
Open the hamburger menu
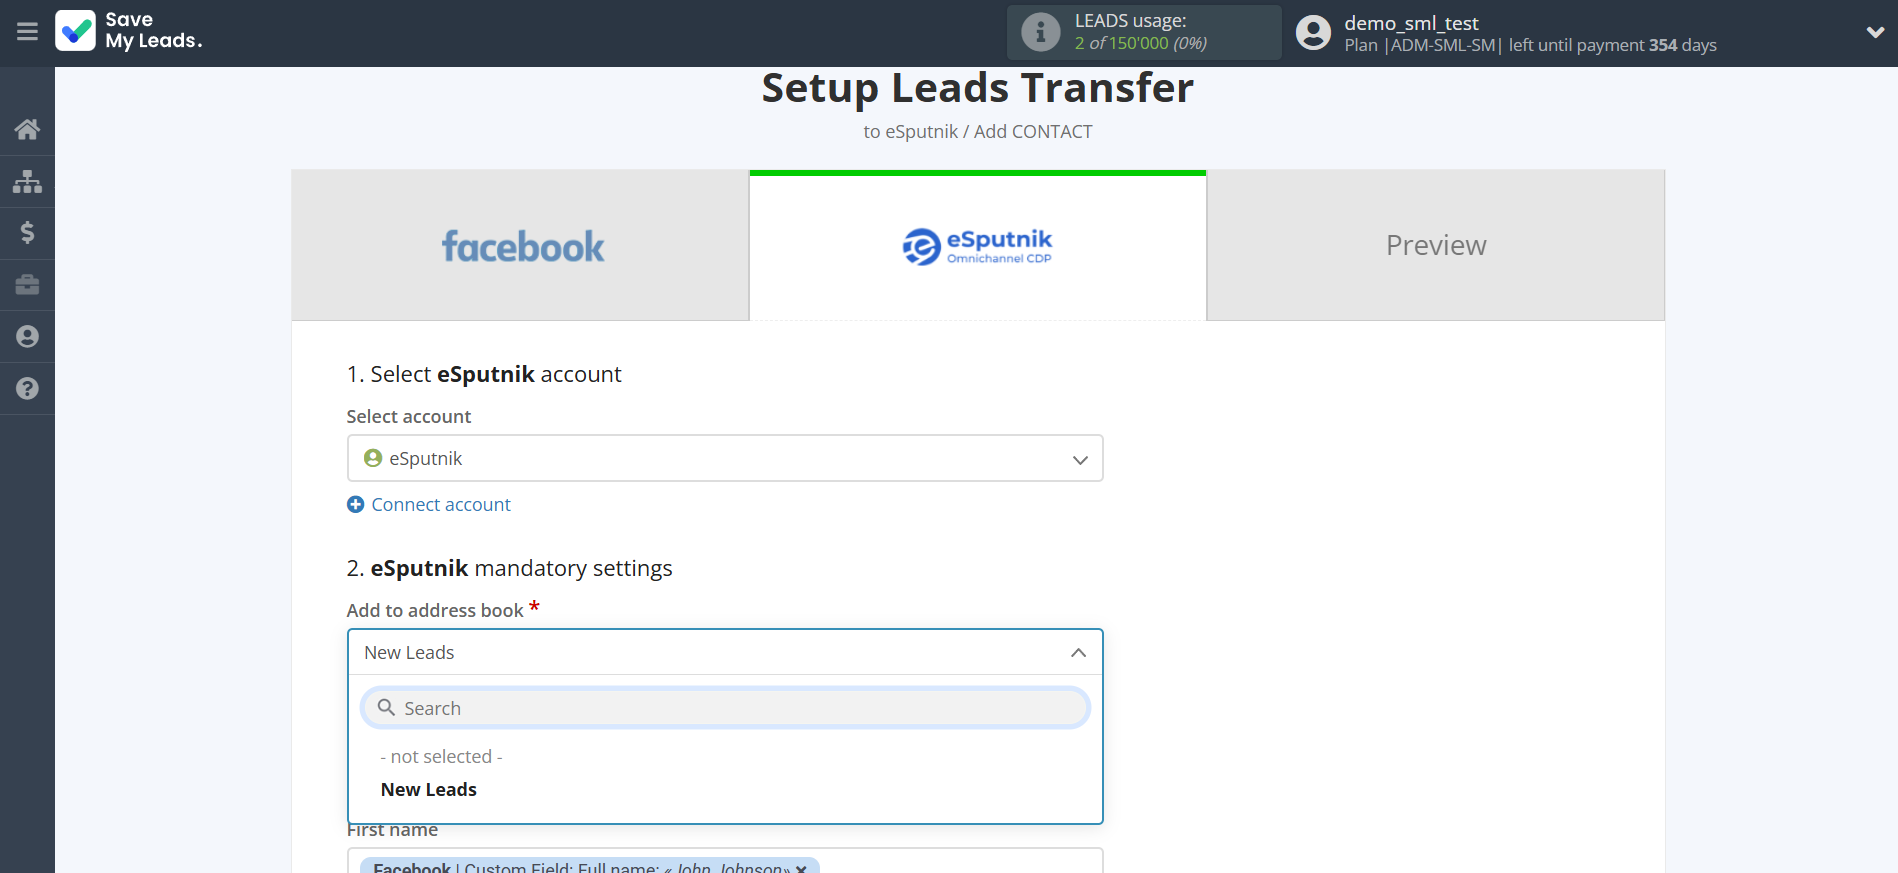[27, 32]
